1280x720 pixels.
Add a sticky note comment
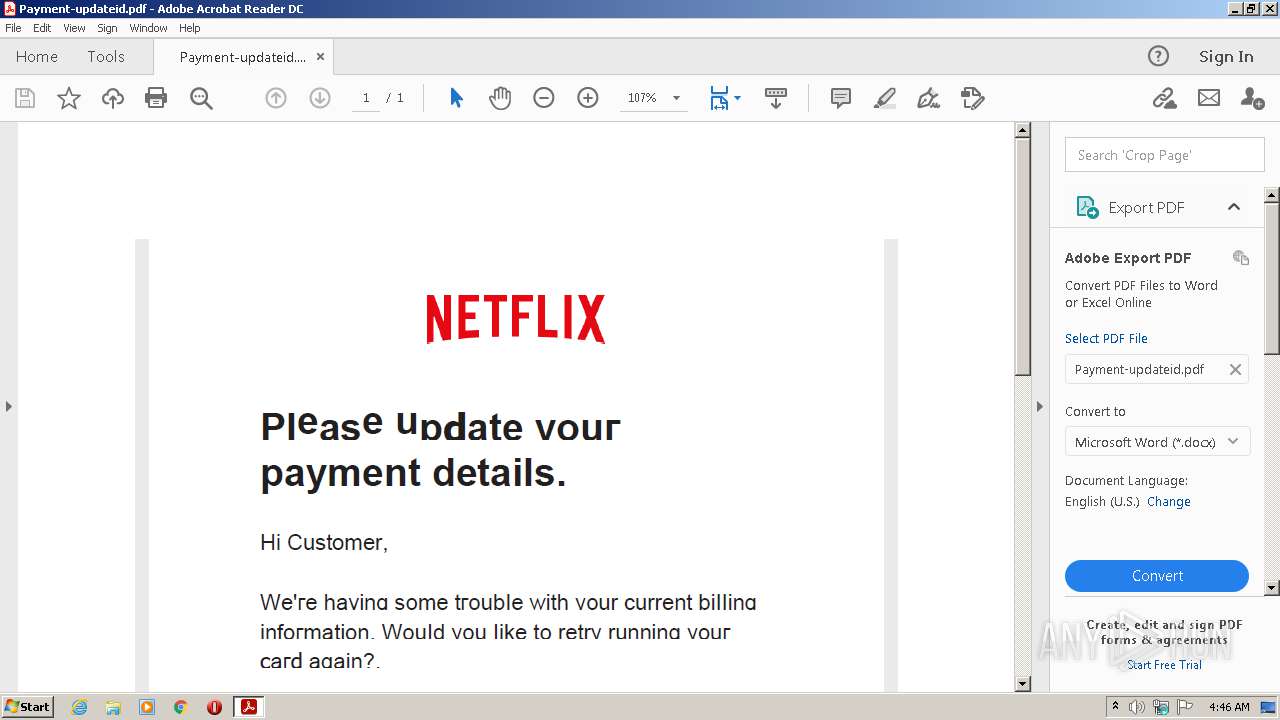click(x=841, y=98)
